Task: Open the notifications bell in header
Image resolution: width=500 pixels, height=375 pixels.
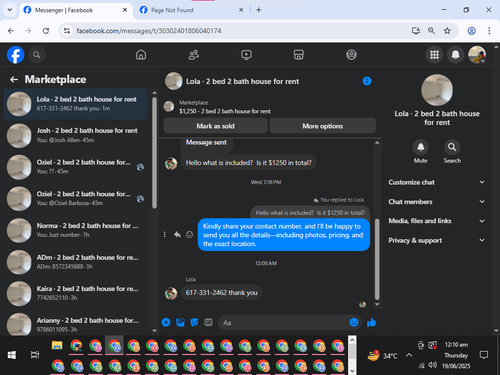Action: coord(456,55)
